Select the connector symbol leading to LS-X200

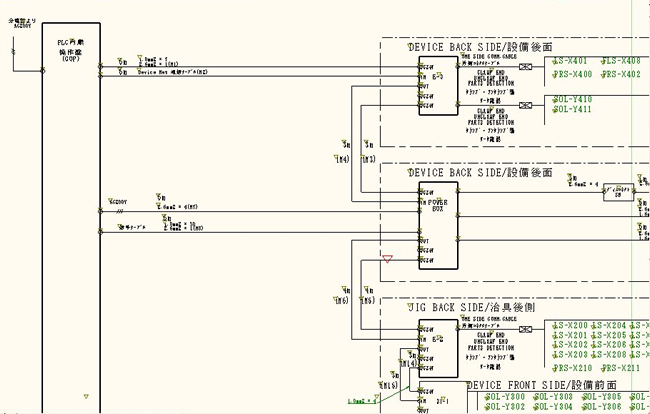526,329
